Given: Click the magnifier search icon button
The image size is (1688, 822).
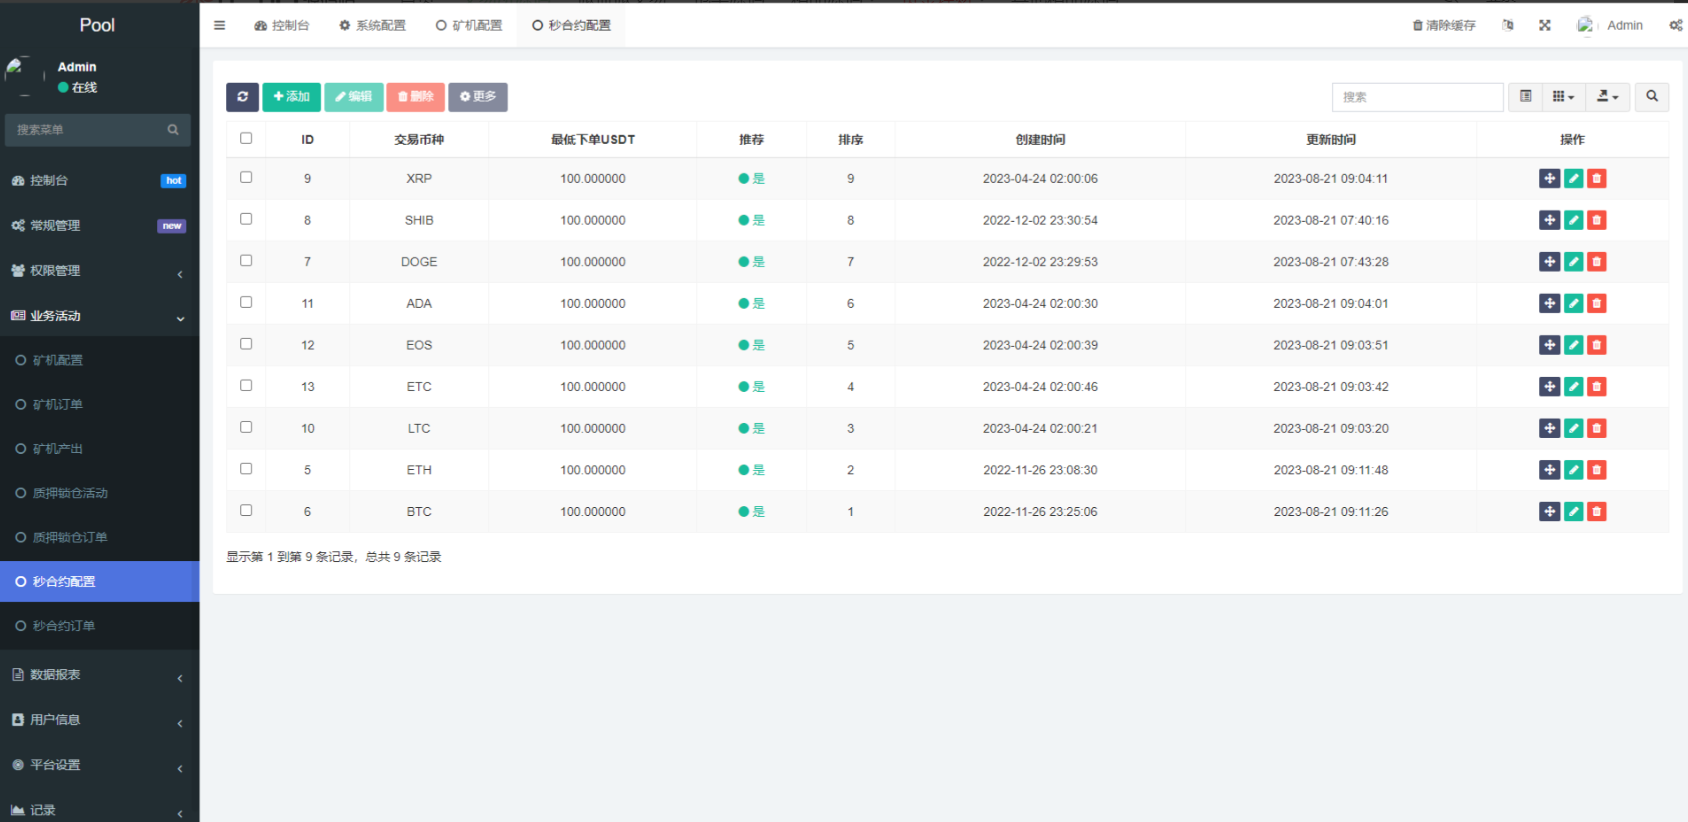Looking at the screenshot, I should pyautogui.click(x=1651, y=97).
